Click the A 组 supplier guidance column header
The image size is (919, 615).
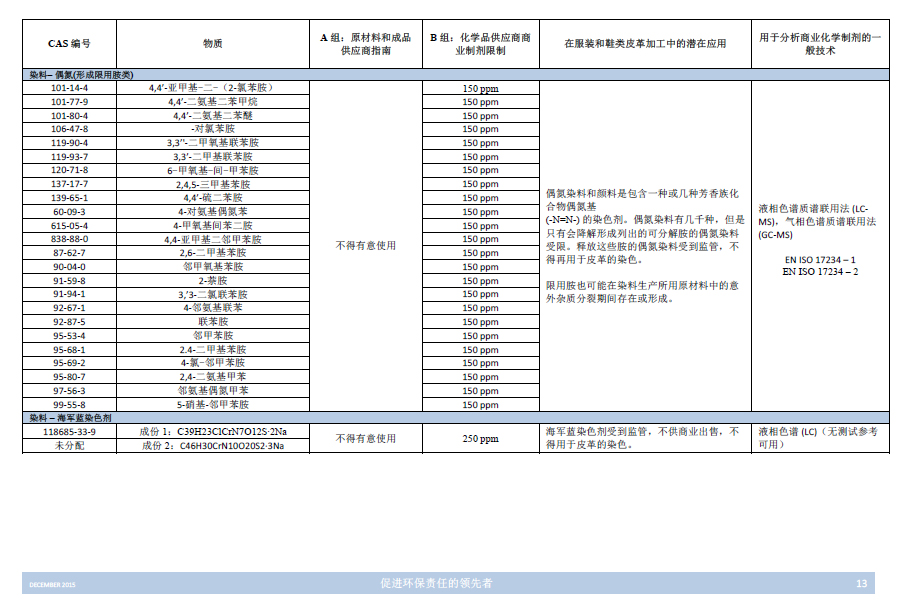pyautogui.click(x=365, y=43)
